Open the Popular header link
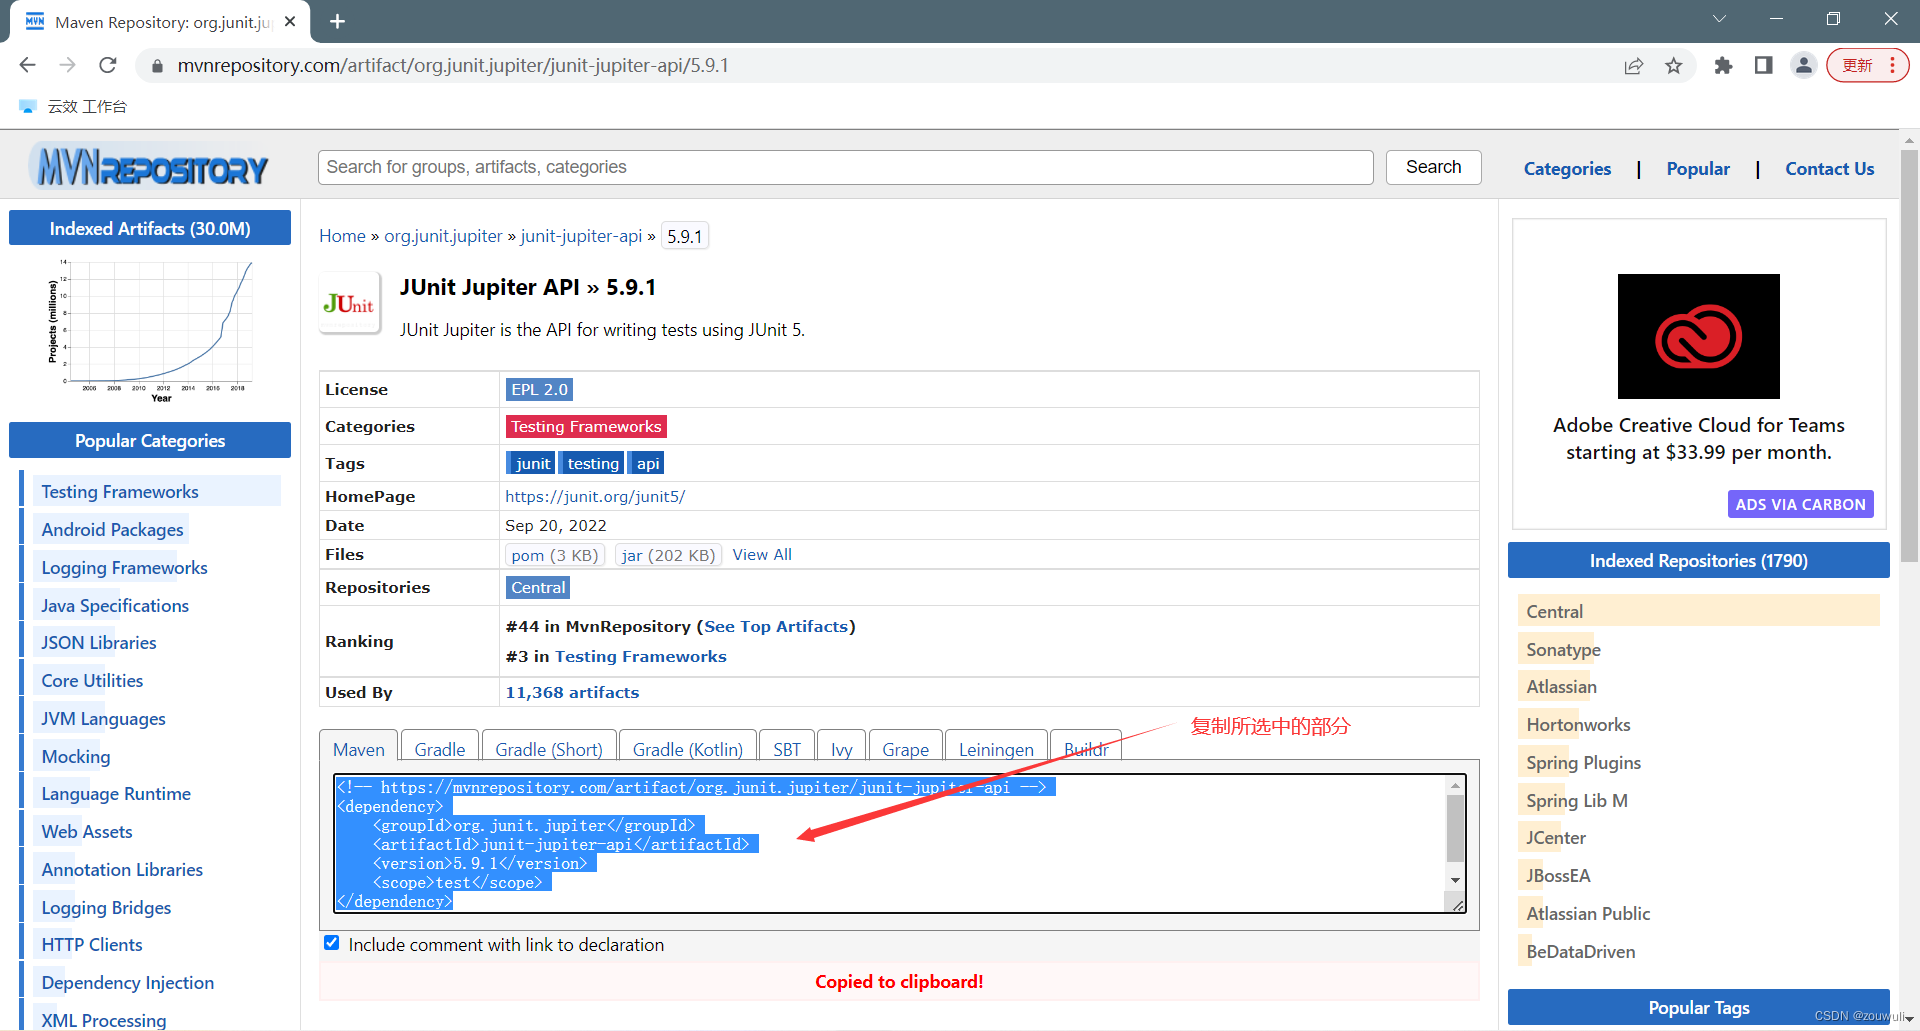This screenshot has height=1031, width=1920. tap(1697, 169)
